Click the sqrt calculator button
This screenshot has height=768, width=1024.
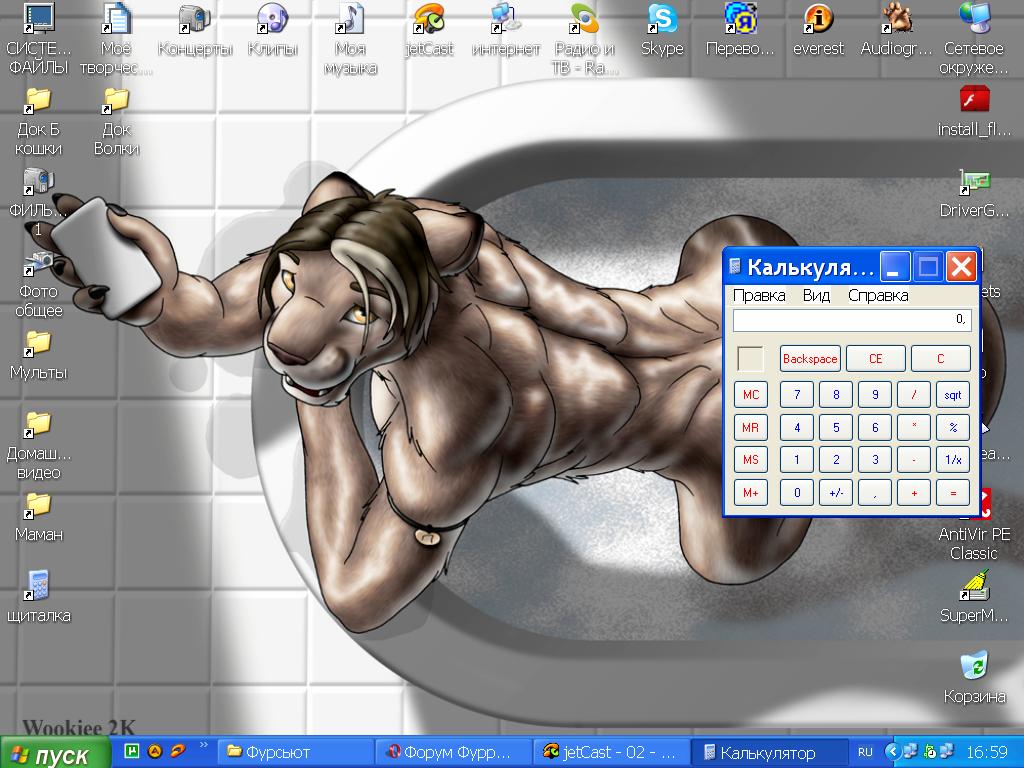point(953,394)
